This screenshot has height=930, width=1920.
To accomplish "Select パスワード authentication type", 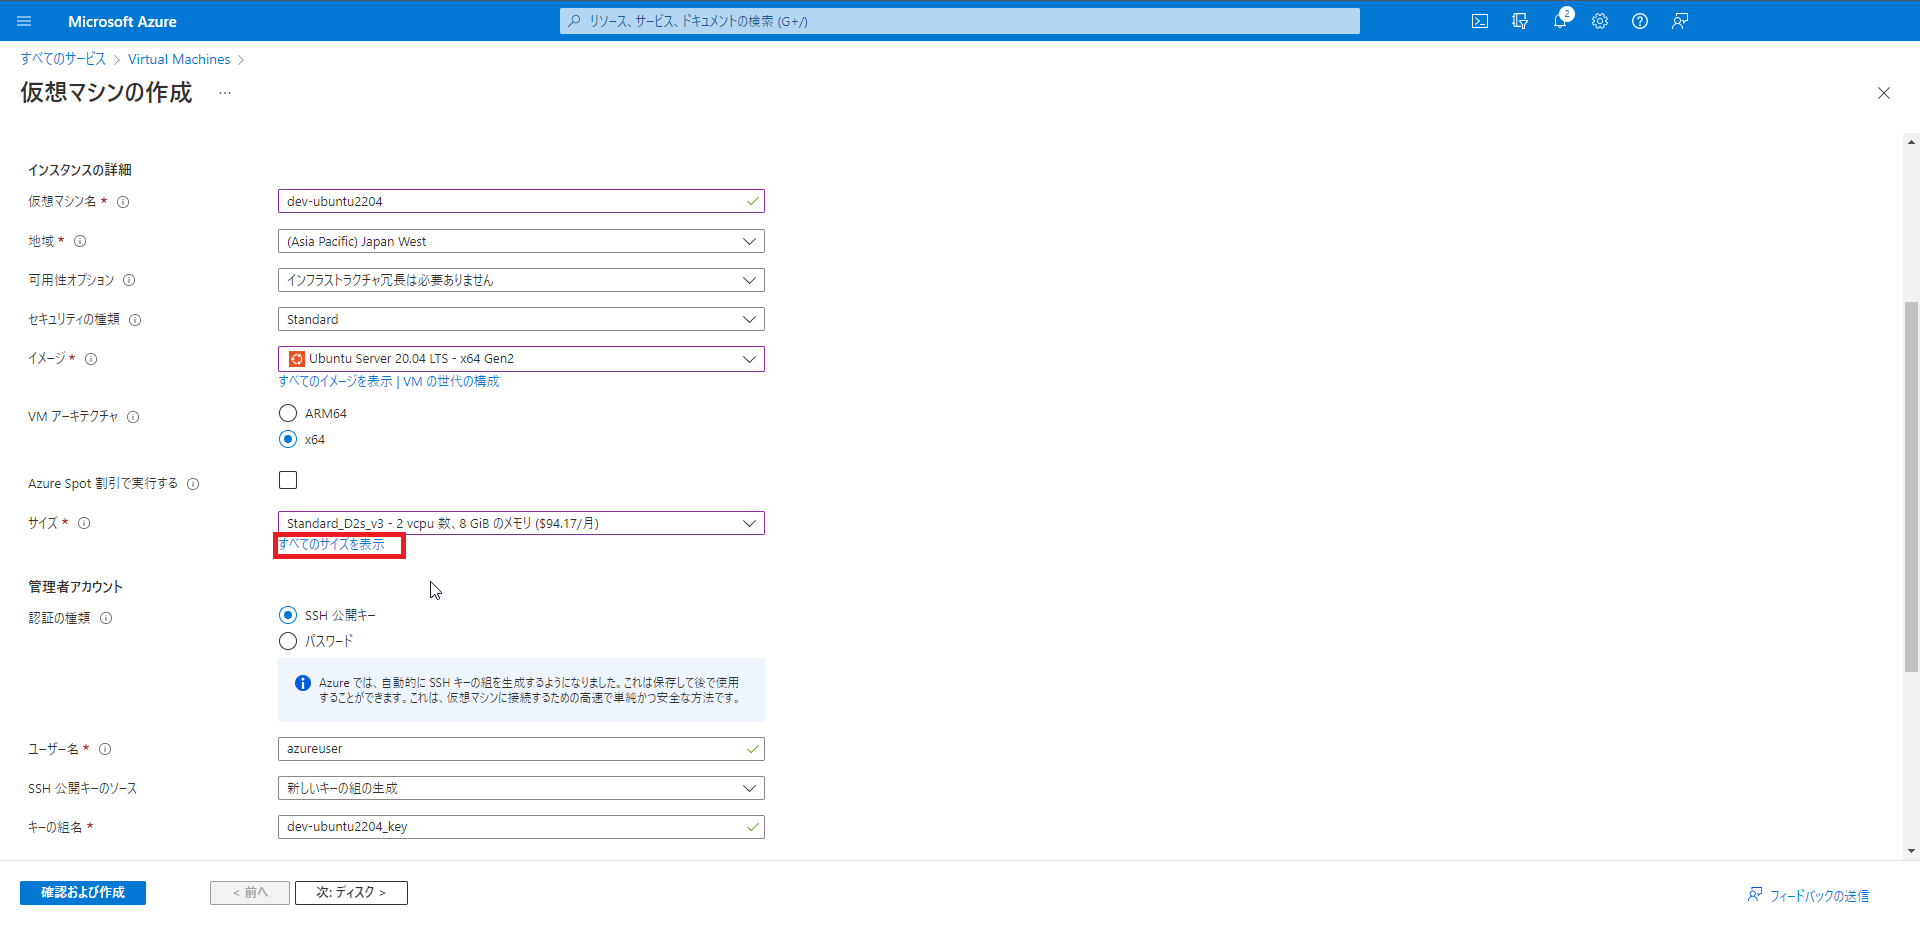I will [x=288, y=641].
